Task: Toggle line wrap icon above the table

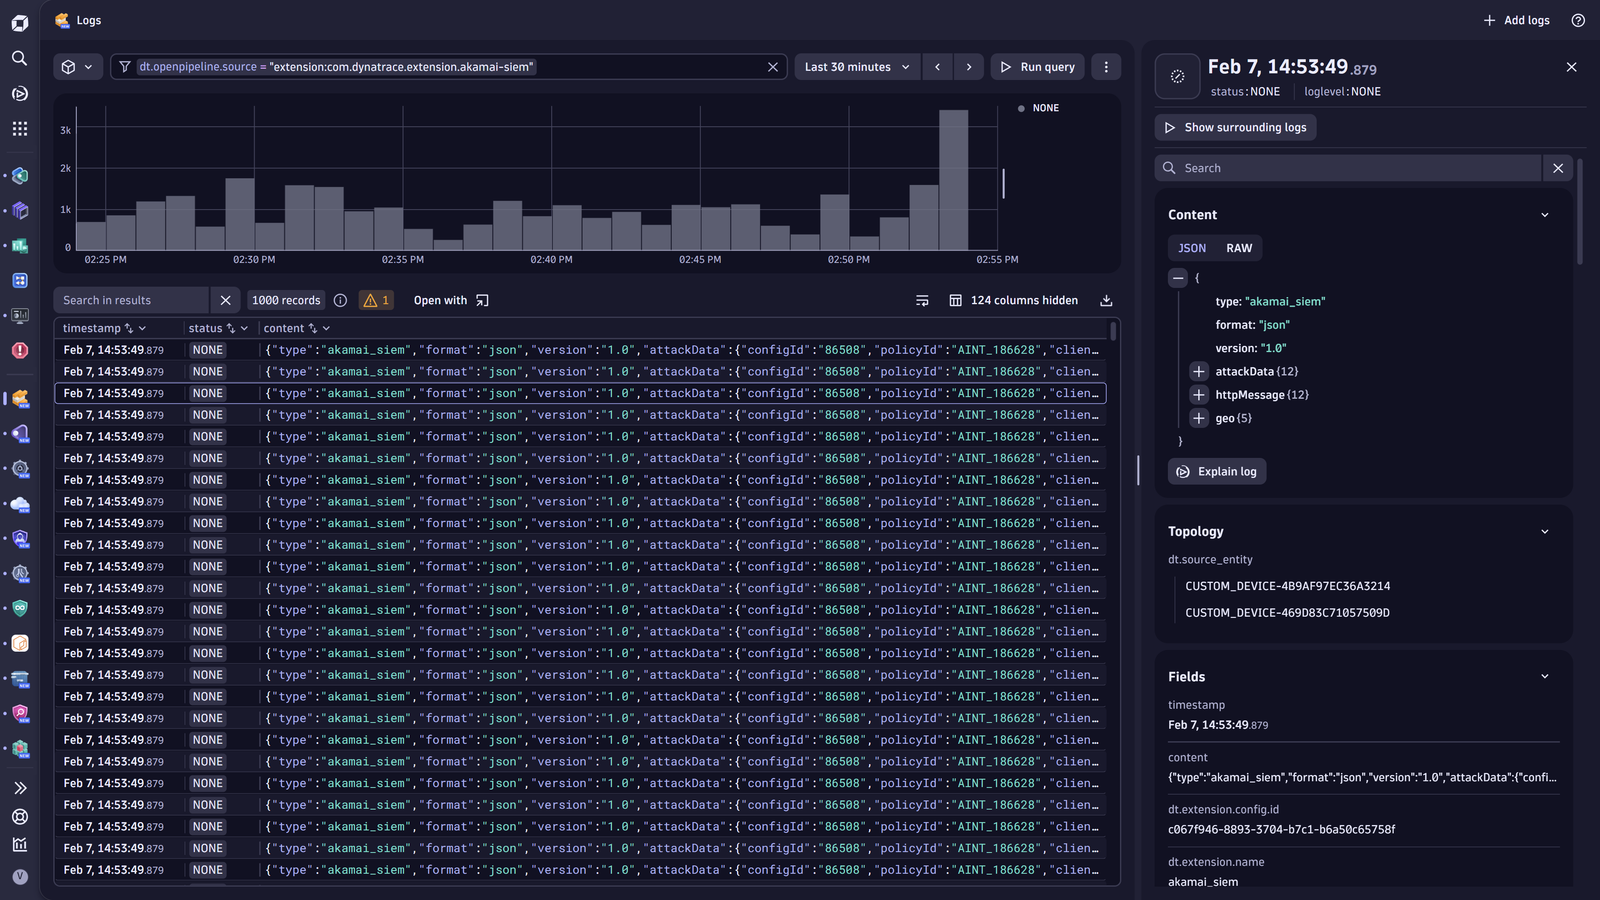Action: click(922, 300)
